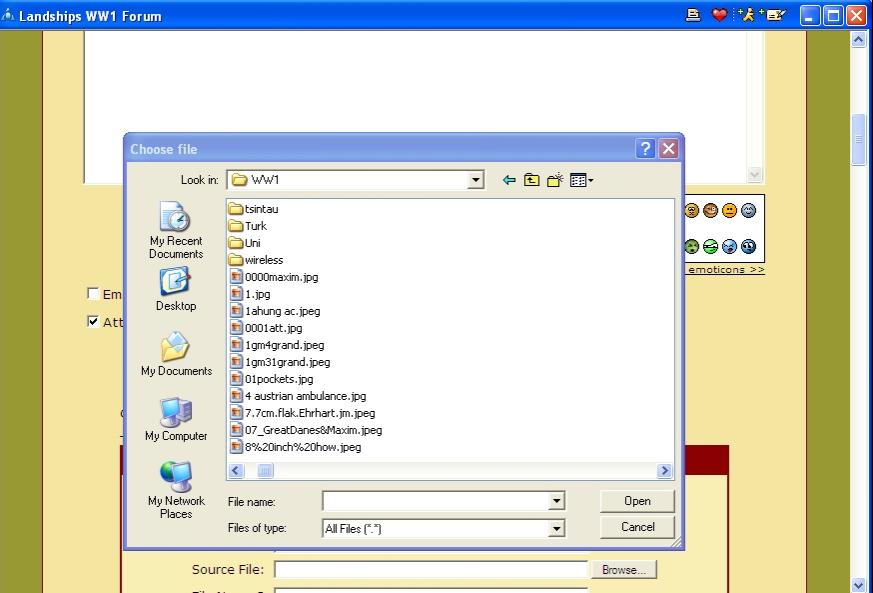Click the dialog's question mark help button

[x=646, y=149]
